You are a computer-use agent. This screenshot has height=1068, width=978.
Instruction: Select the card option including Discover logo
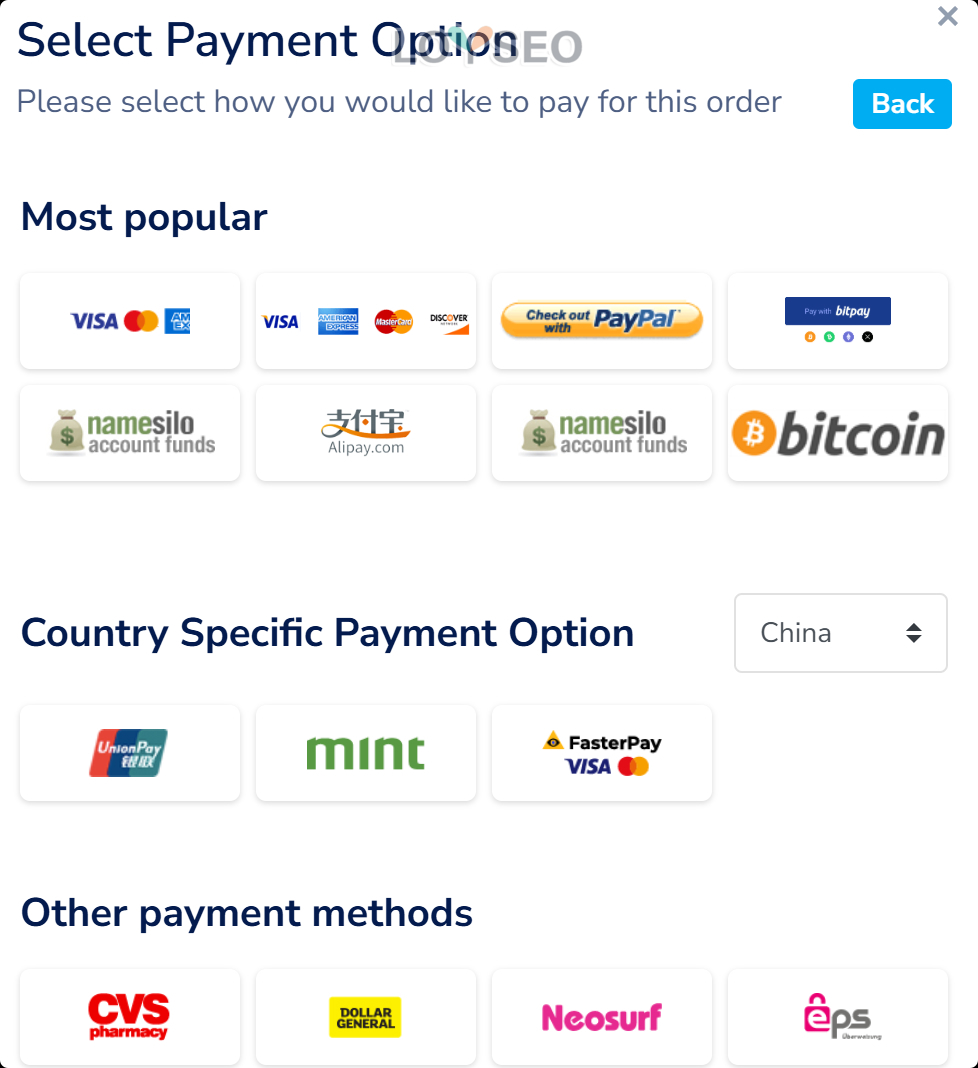click(x=366, y=321)
